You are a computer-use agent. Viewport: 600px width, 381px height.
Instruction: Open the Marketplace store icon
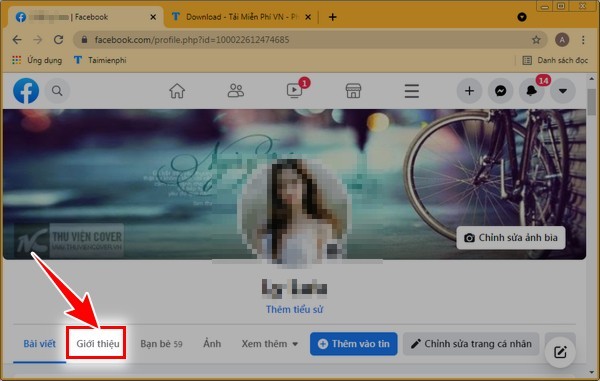(x=353, y=91)
